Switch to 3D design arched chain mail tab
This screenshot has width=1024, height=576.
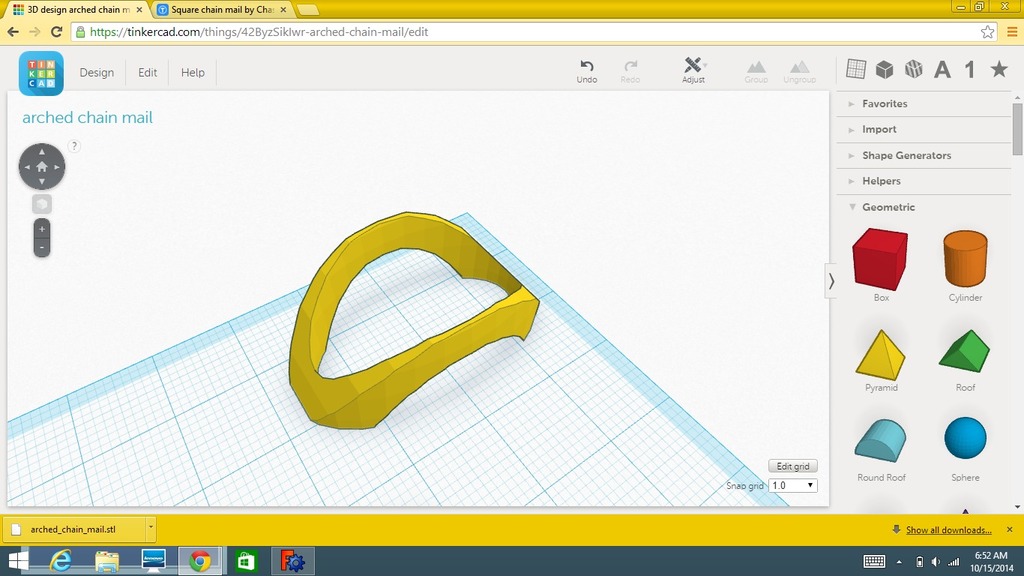pos(77,10)
